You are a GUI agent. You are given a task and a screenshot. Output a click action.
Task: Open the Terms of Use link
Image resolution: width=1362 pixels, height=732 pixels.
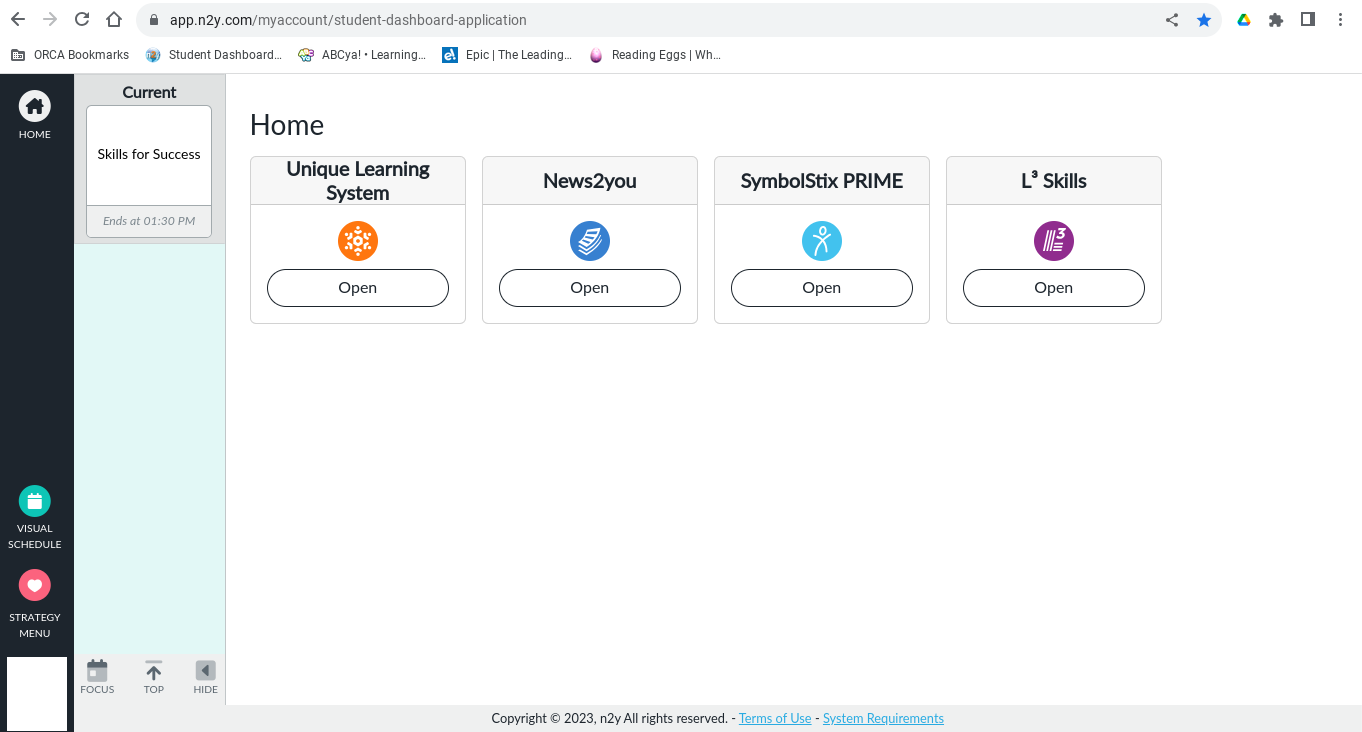(775, 718)
